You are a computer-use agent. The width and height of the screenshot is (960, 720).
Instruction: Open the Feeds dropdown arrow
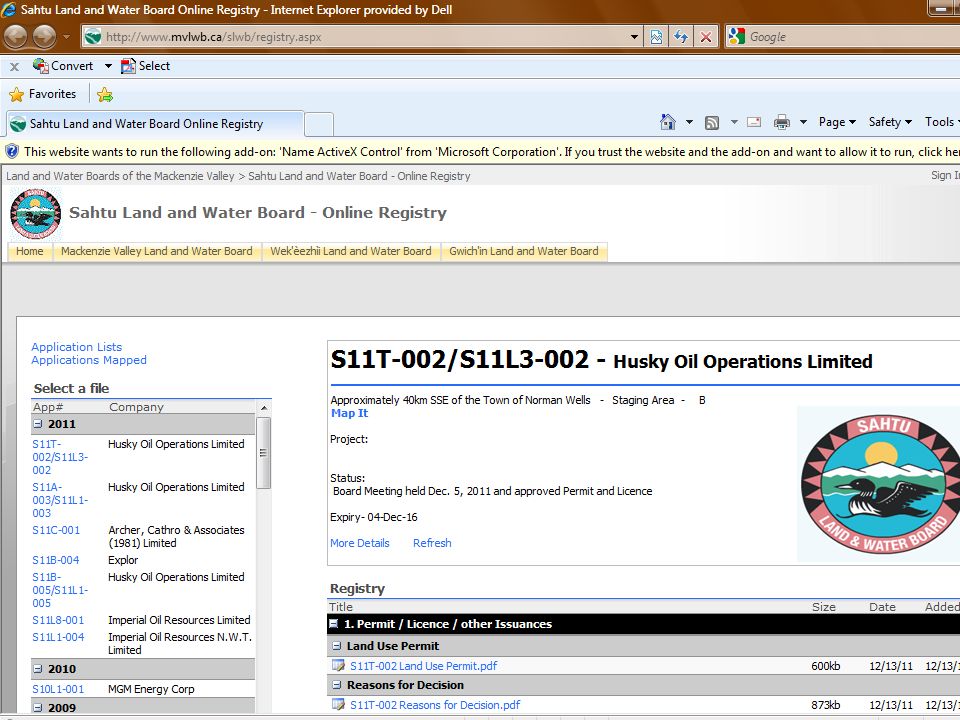point(733,122)
